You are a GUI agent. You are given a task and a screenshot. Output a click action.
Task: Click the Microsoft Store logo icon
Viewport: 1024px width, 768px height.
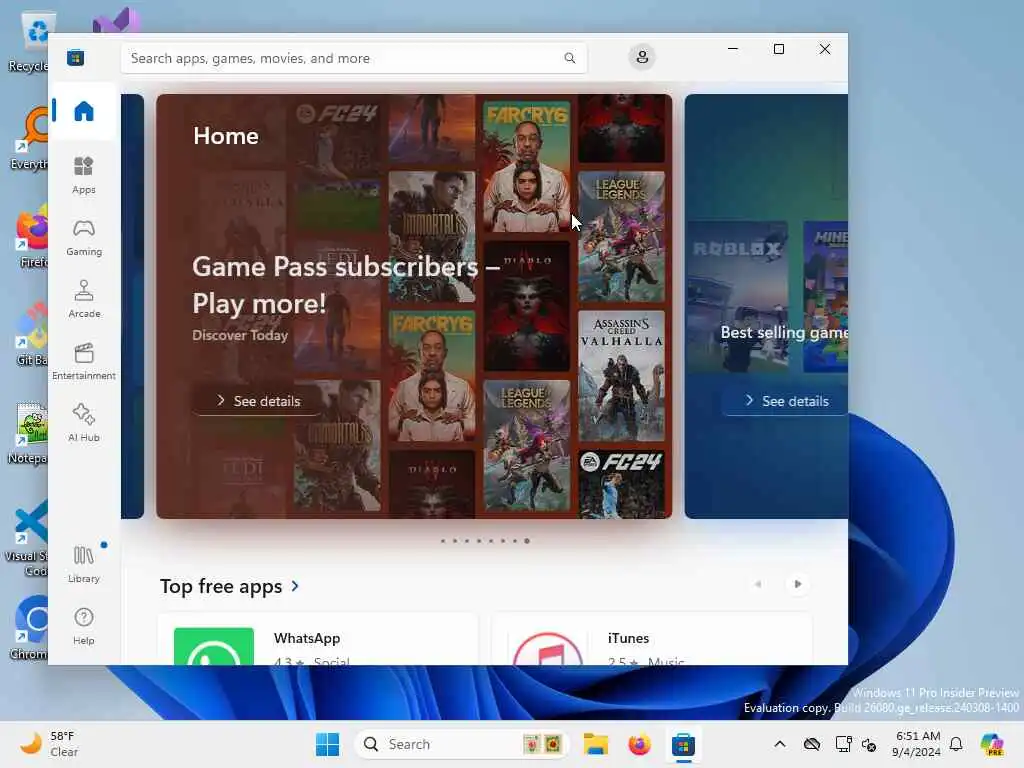75,57
